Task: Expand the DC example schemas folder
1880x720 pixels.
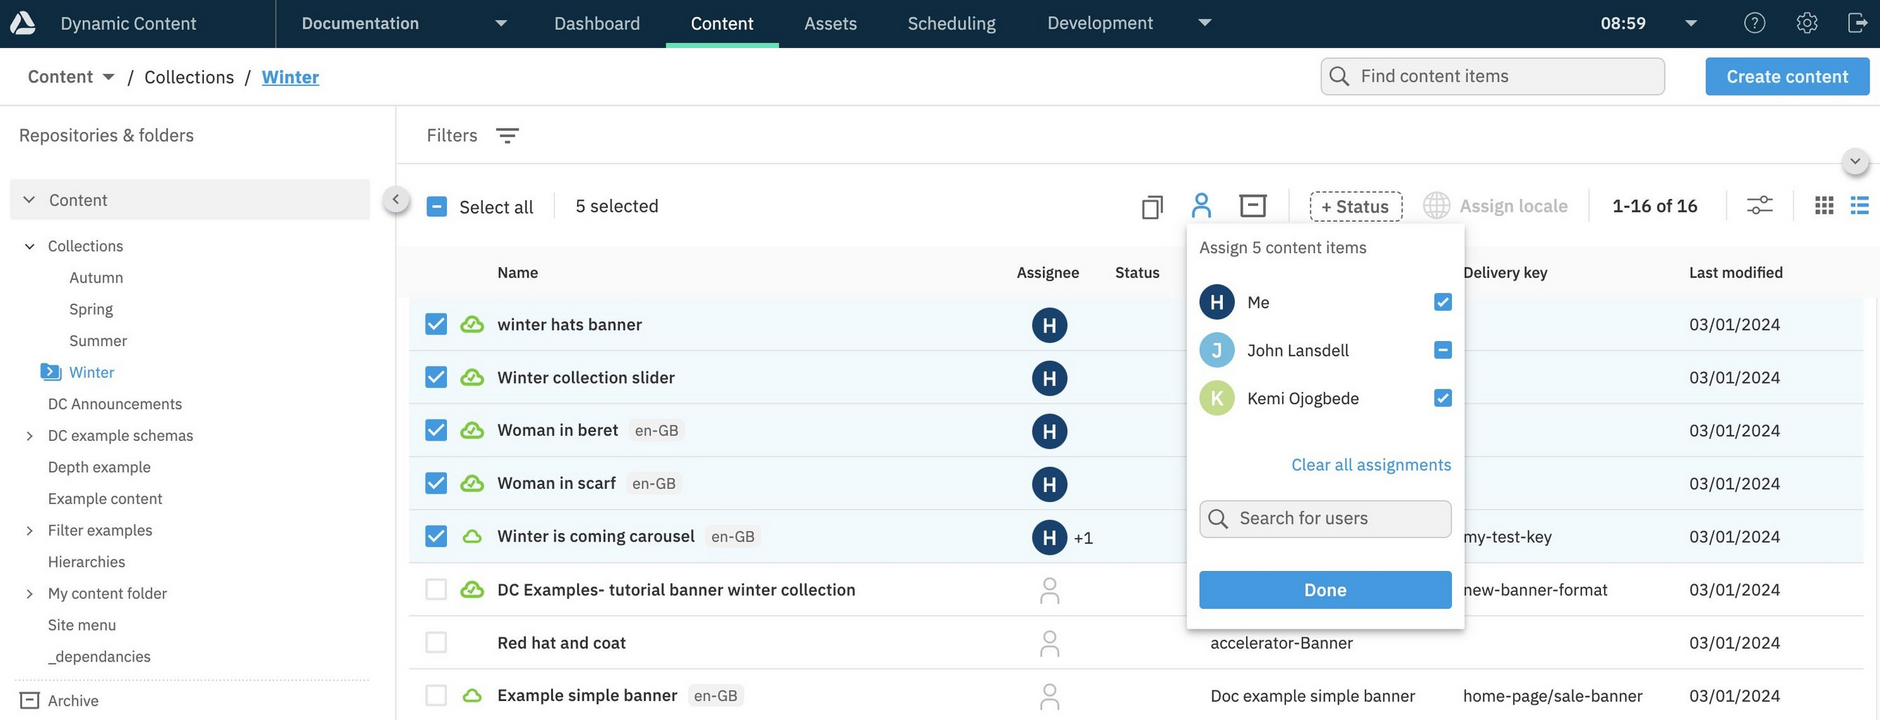Action: click(x=29, y=436)
